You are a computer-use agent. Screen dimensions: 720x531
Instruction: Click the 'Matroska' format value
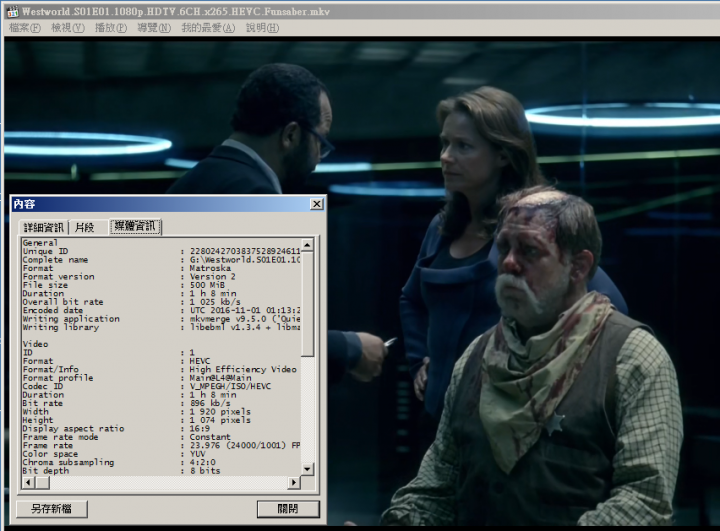[x=210, y=268]
